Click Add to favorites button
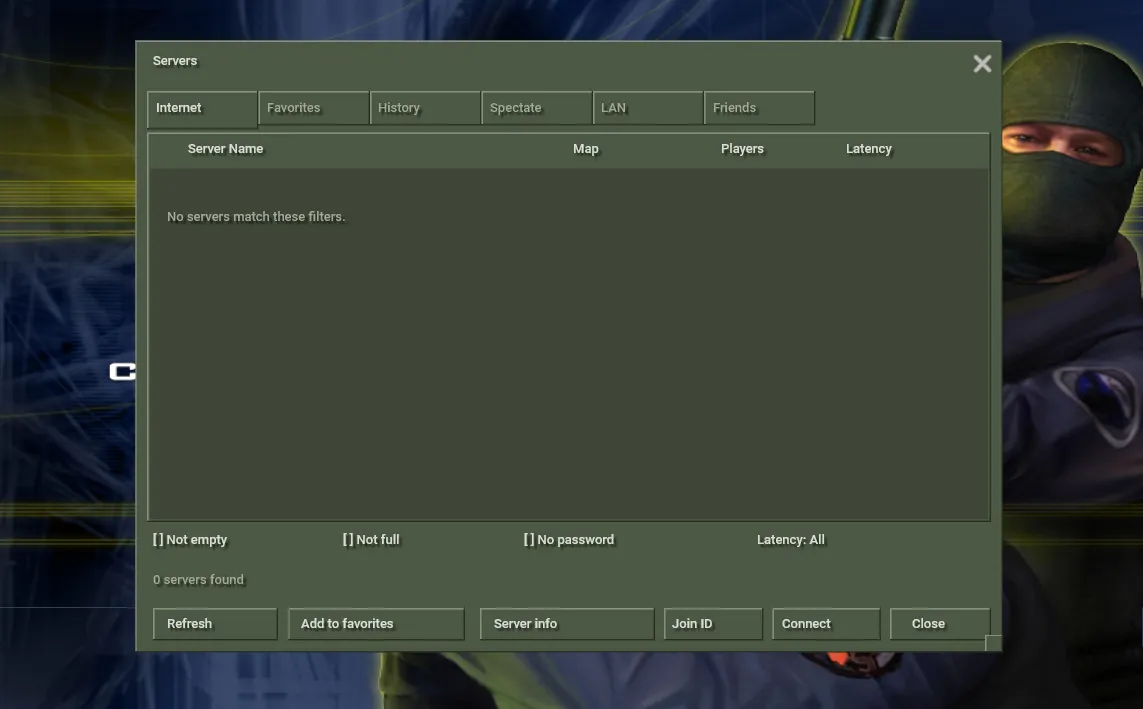 376,624
